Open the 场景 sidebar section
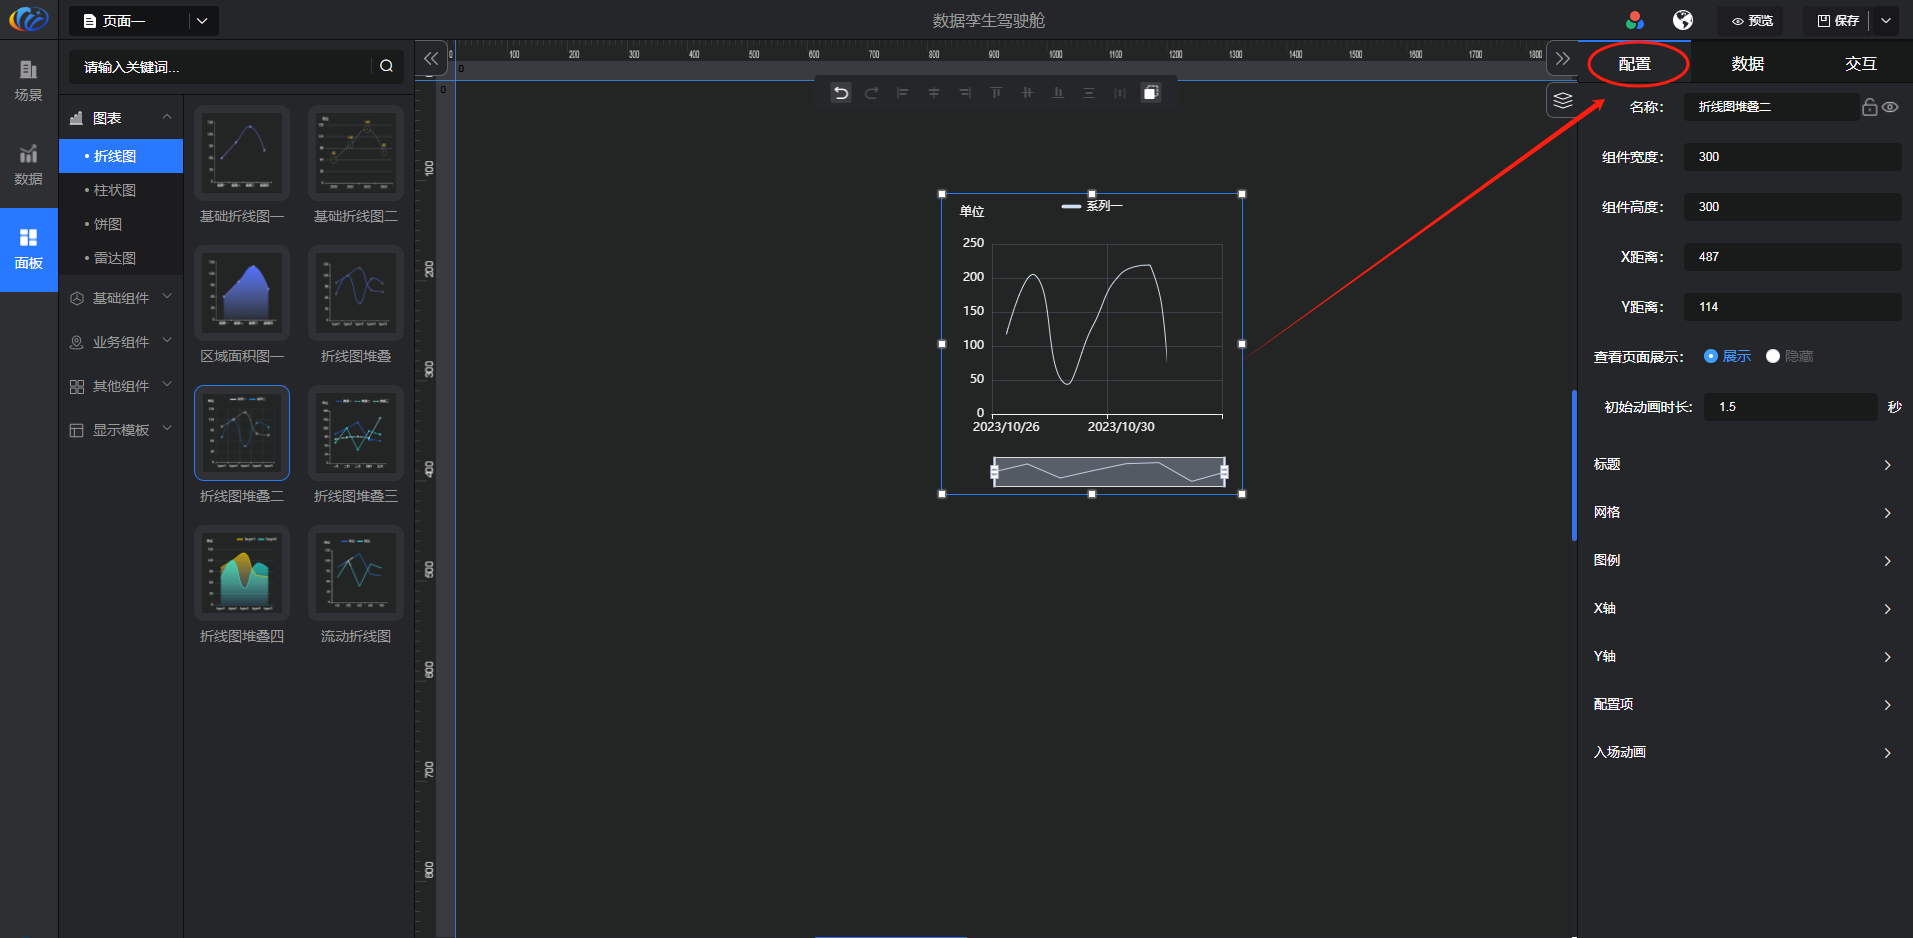Image resolution: width=1913 pixels, height=938 pixels. click(x=28, y=80)
